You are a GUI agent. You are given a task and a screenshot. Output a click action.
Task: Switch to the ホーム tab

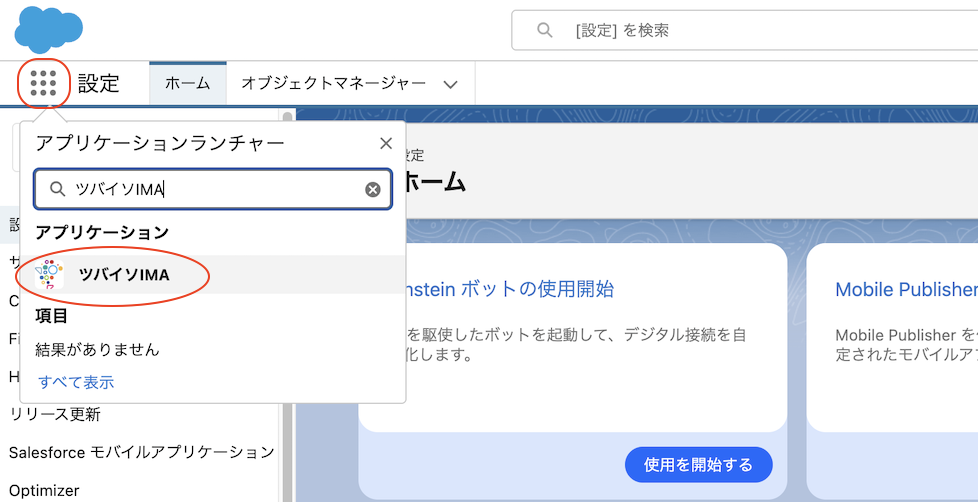coord(188,84)
